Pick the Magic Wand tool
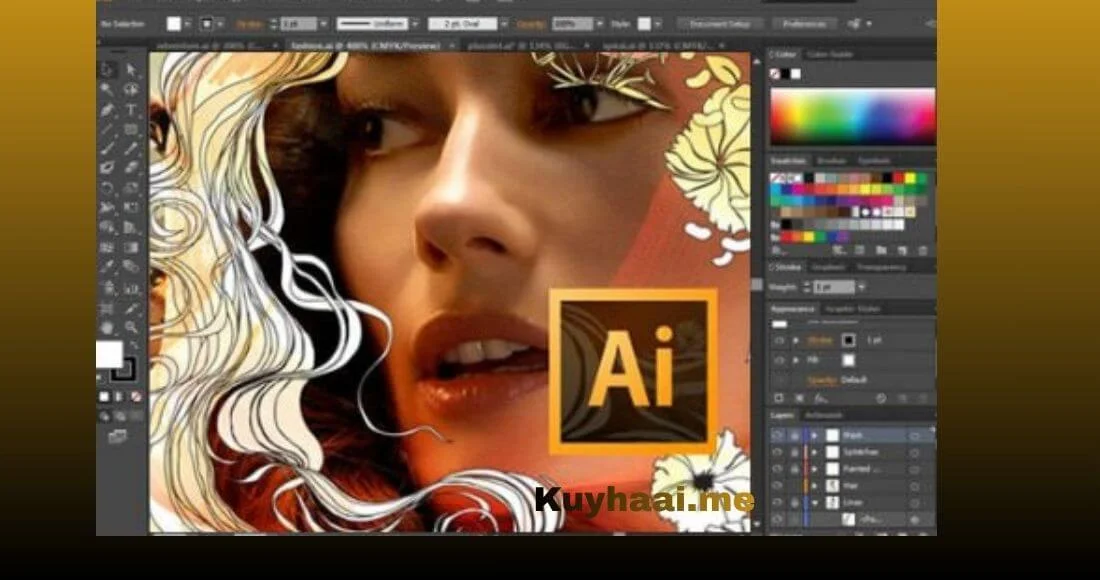Viewport: 1100px width, 580px height. click(x=107, y=89)
